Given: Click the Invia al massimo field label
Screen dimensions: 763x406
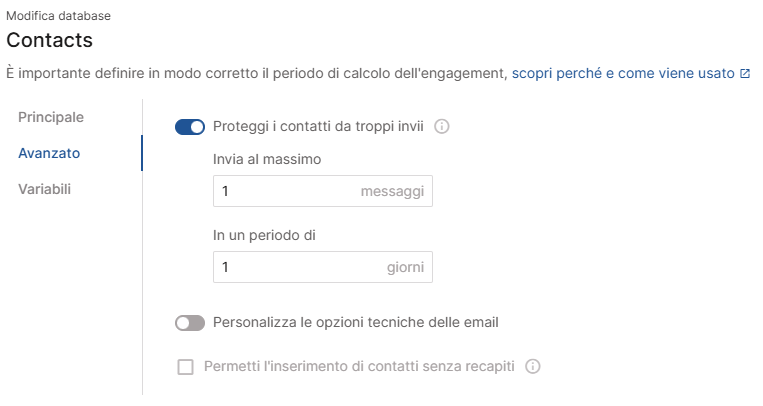Looking at the screenshot, I should (x=267, y=159).
